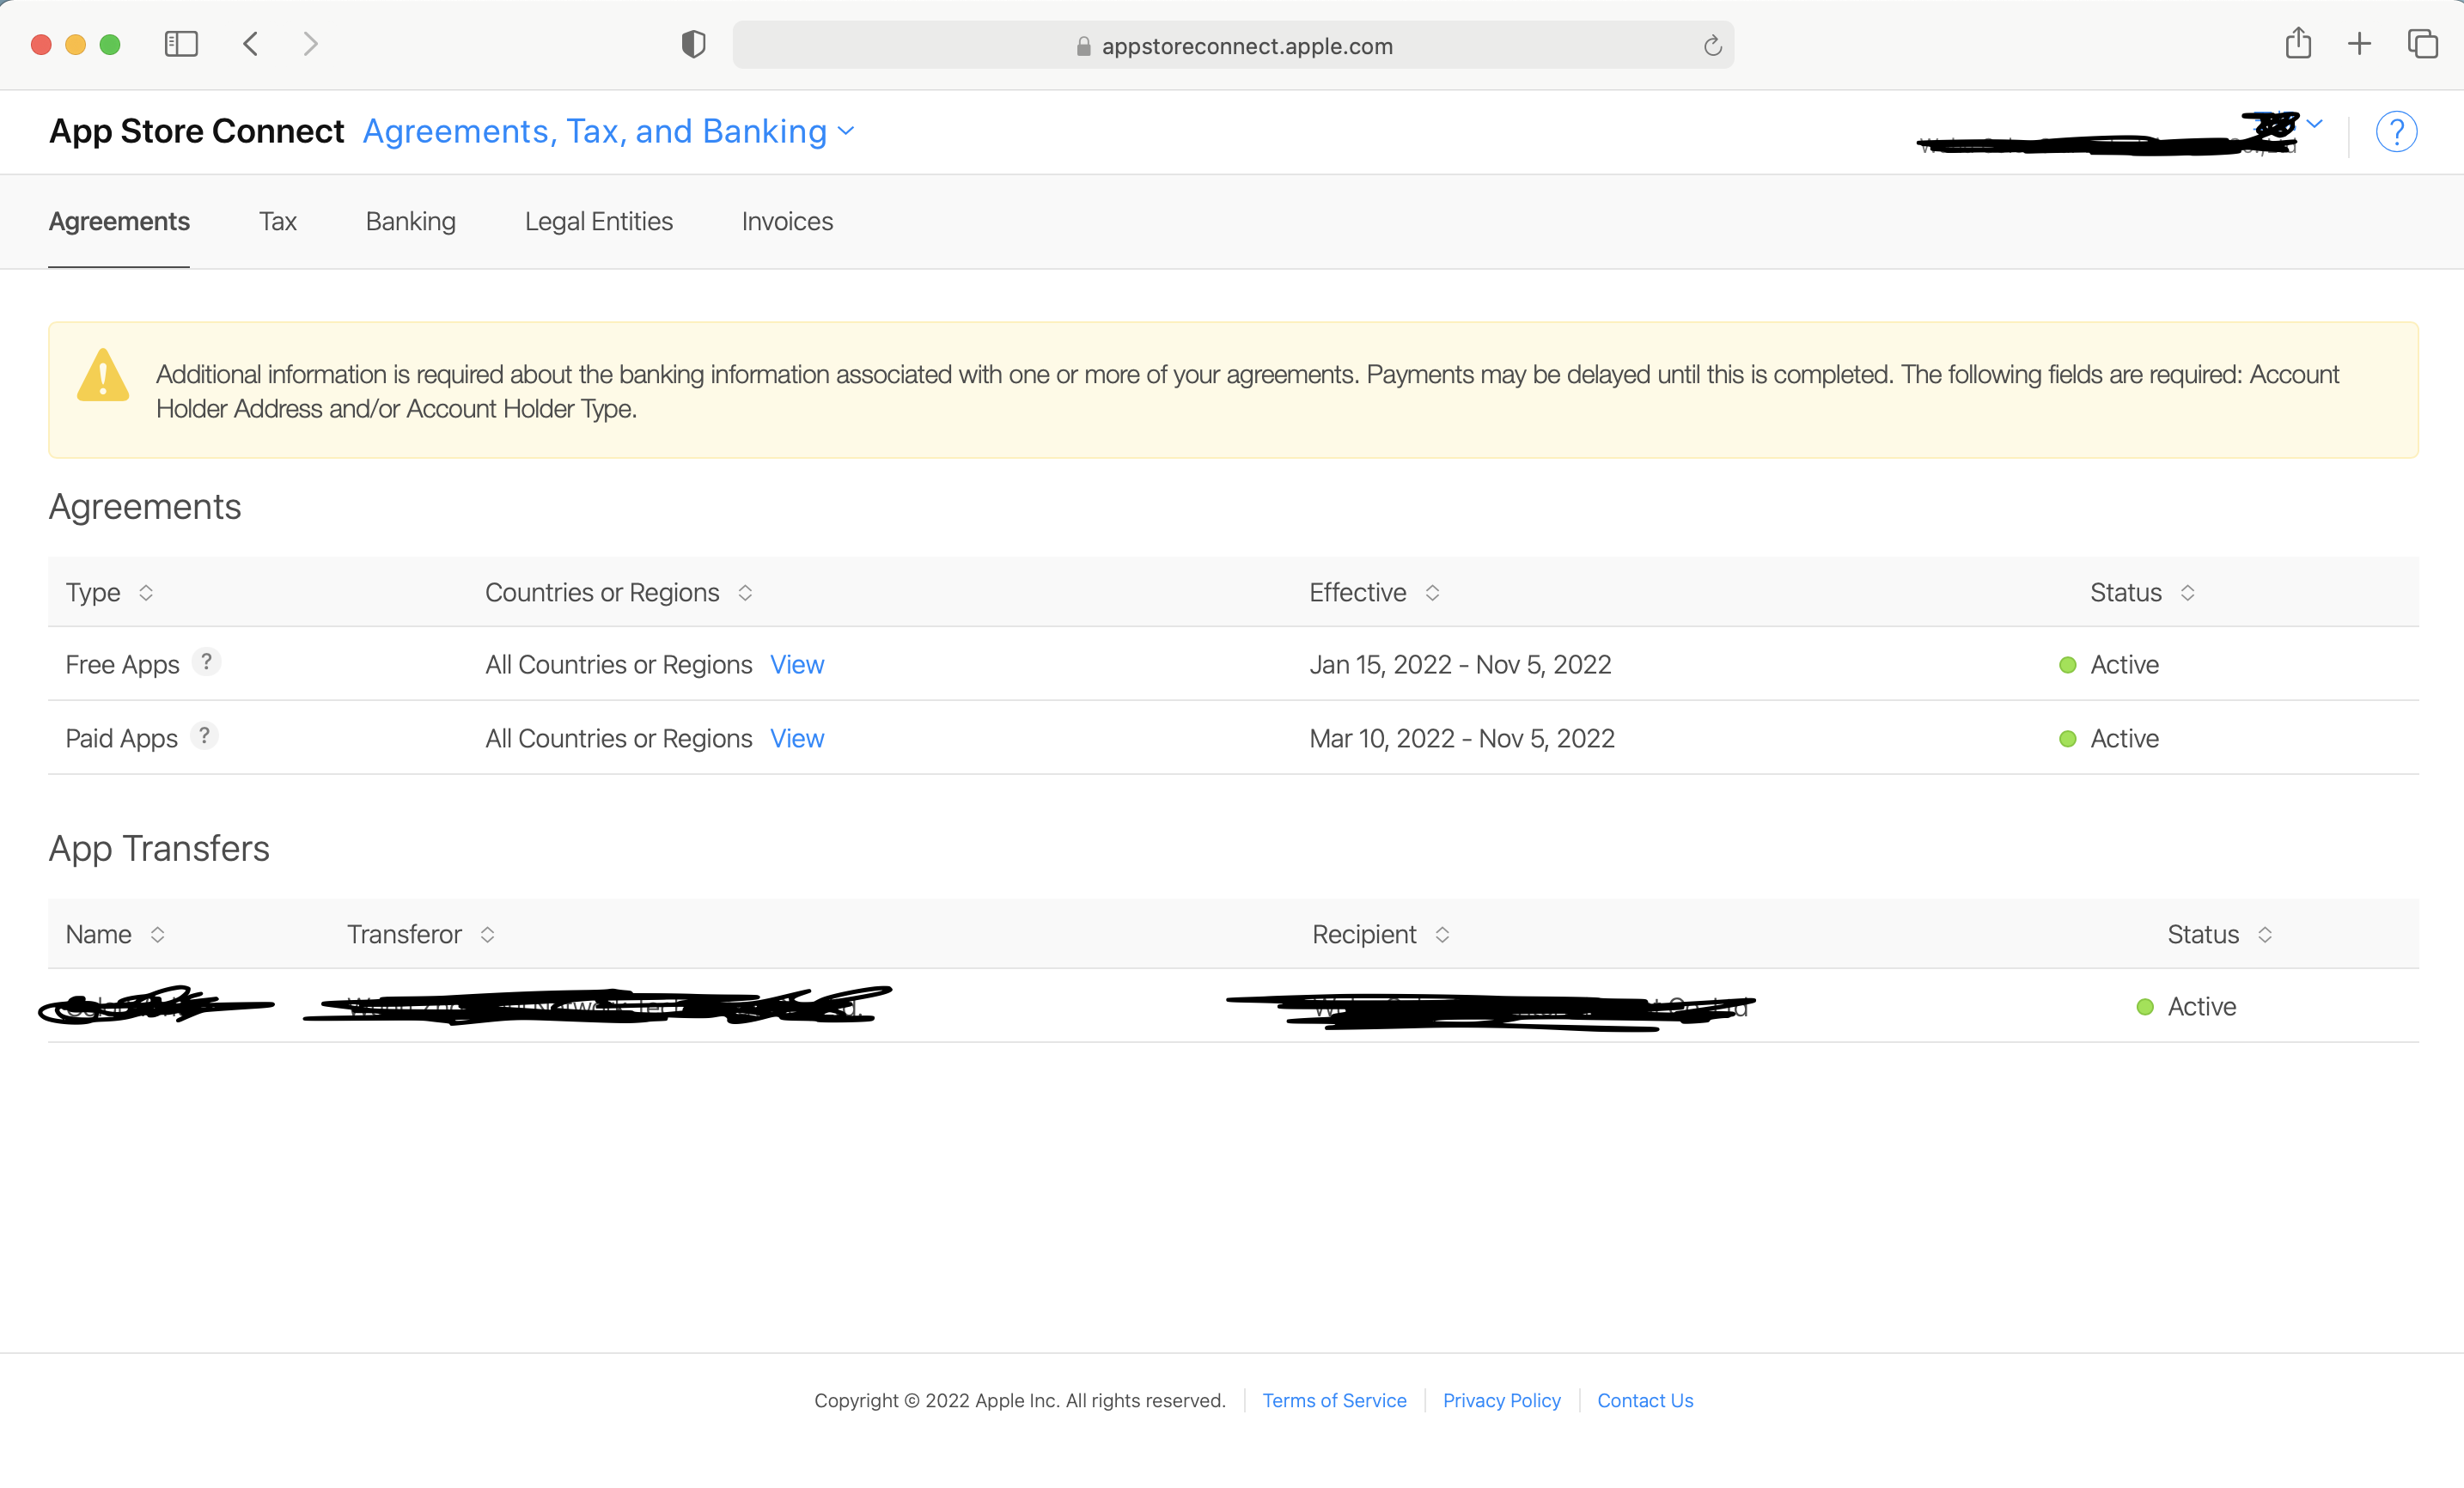2464x1488 pixels.
Task: Show the tab overview
Action: coord(2422,44)
